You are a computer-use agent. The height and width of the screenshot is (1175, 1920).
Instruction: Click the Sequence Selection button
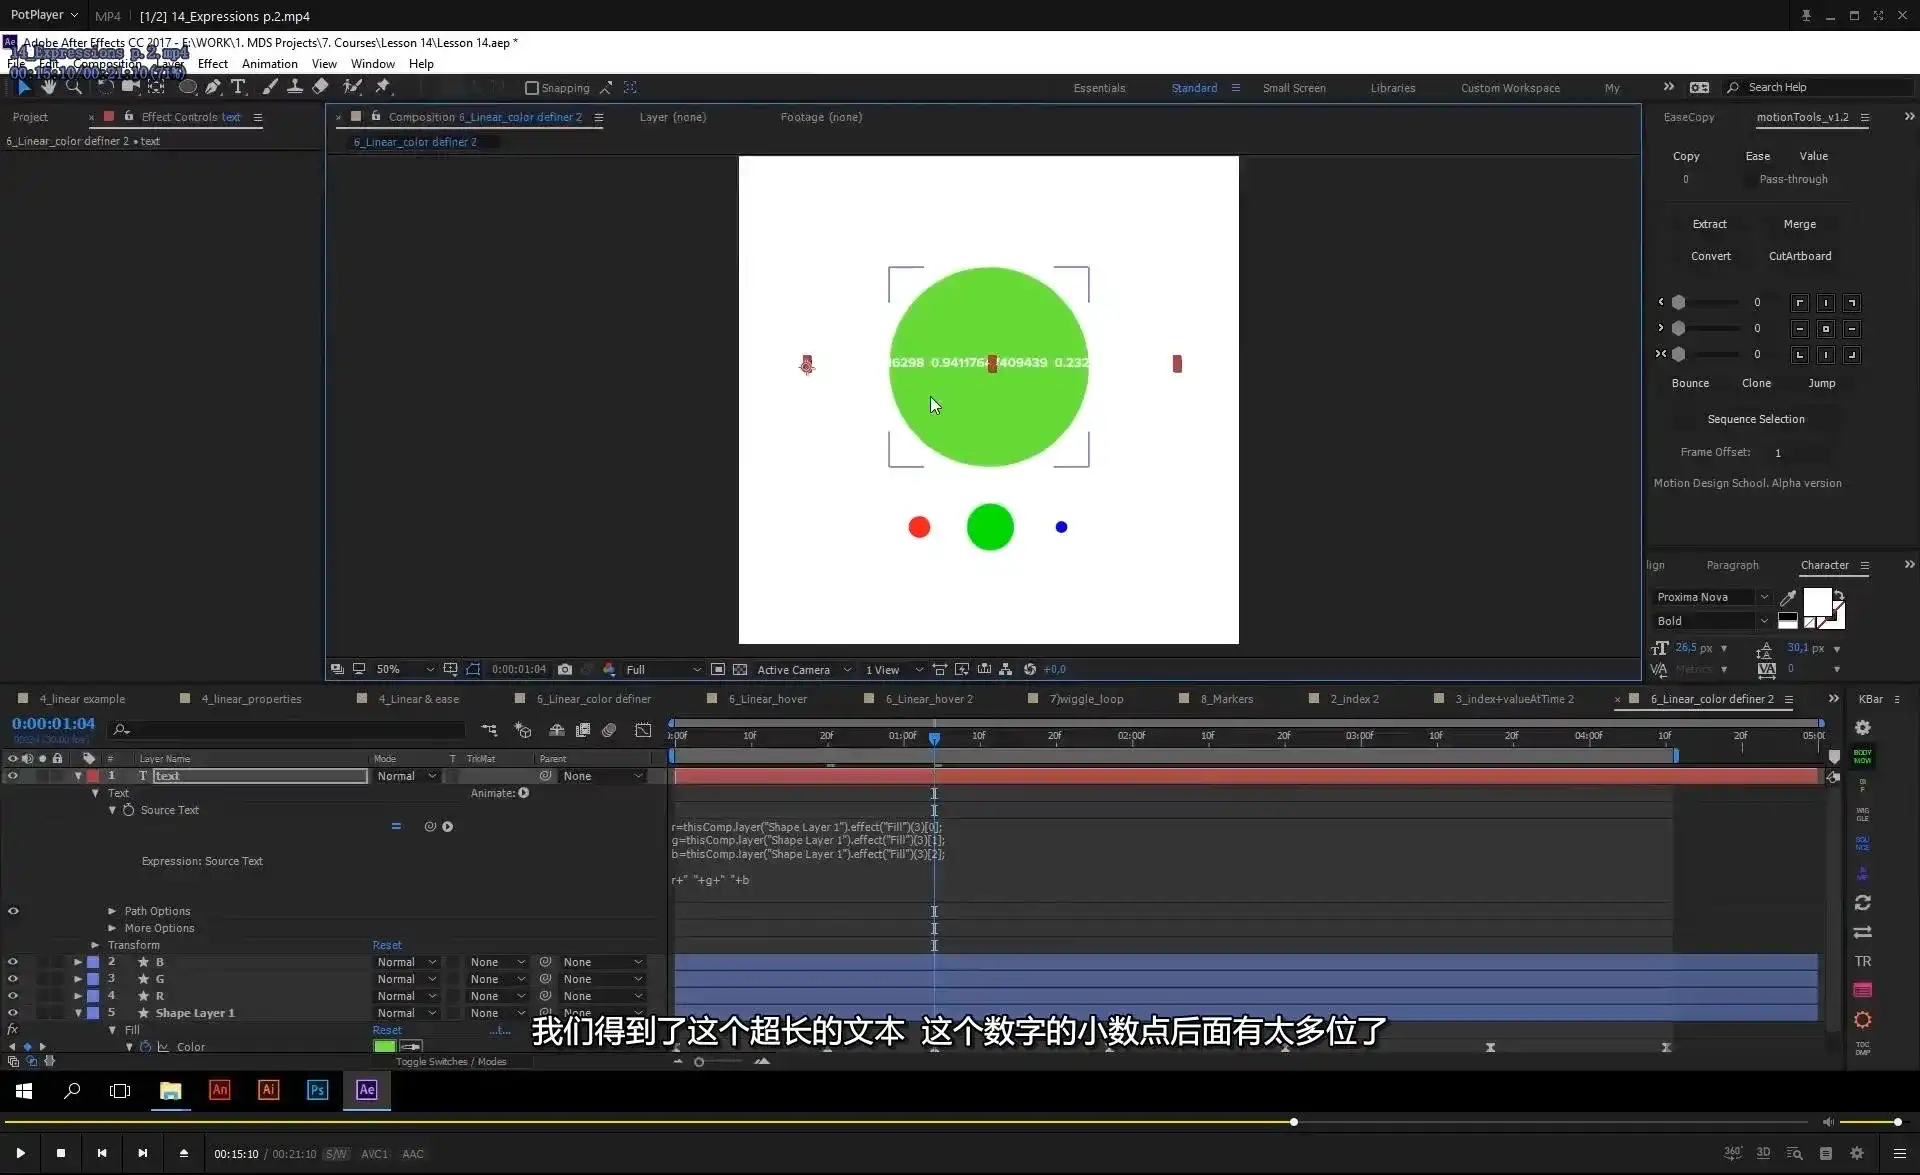pyautogui.click(x=1757, y=419)
